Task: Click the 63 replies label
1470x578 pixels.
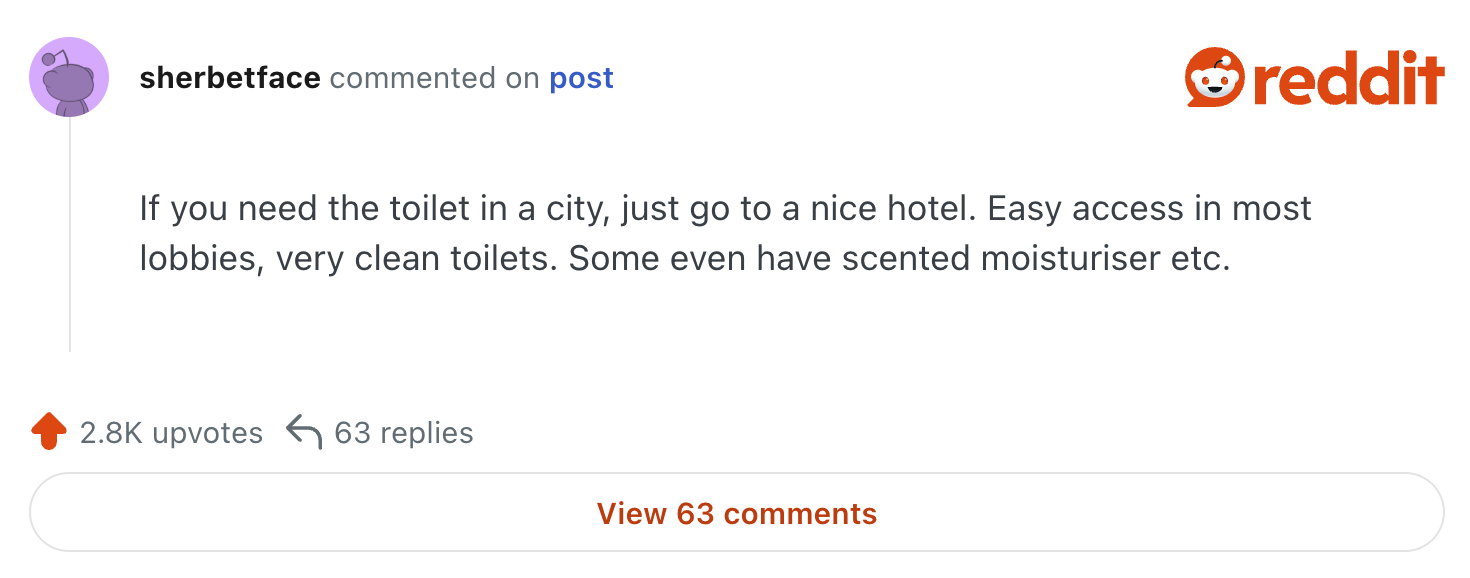Action: point(403,432)
